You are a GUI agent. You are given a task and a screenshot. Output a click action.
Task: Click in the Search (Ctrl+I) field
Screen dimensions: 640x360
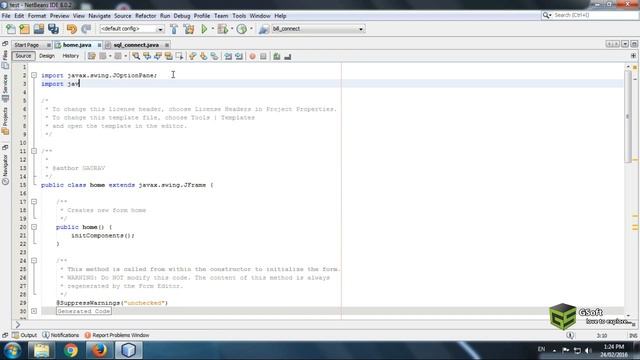click(594, 15)
